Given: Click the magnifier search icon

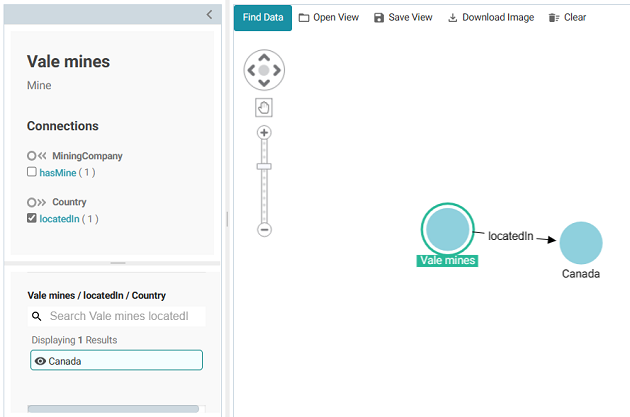Looking at the screenshot, I should click(37, 316).
